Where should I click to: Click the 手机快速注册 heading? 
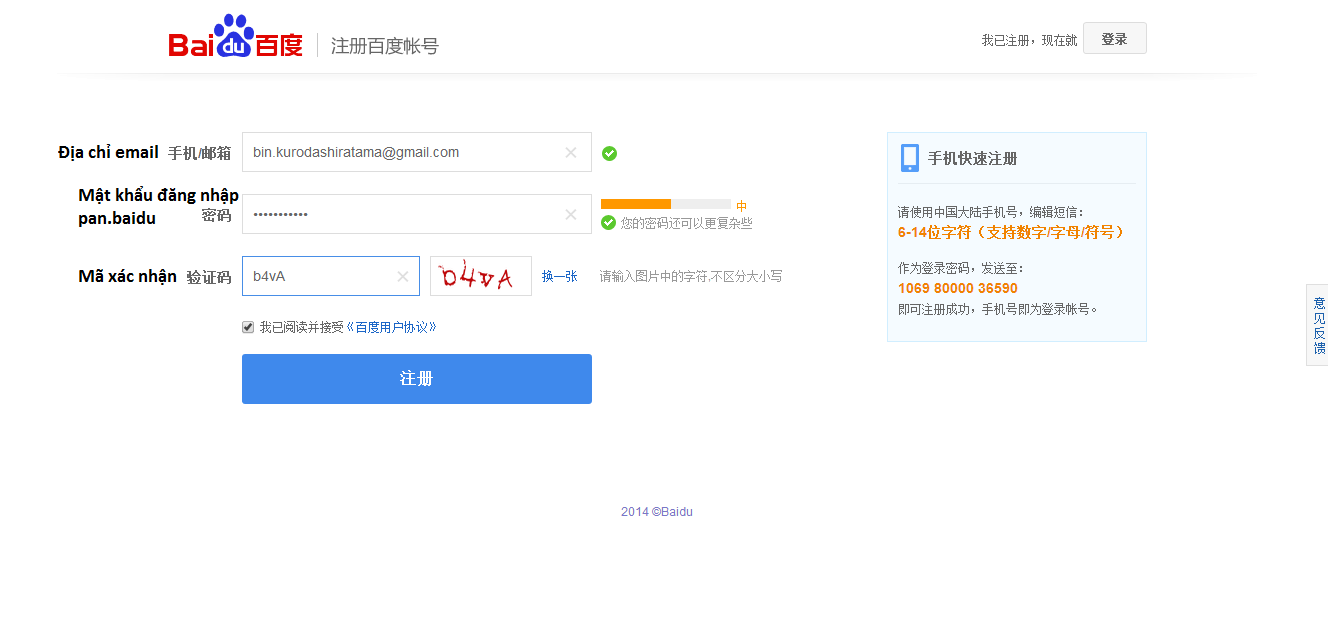pos(973,158)
